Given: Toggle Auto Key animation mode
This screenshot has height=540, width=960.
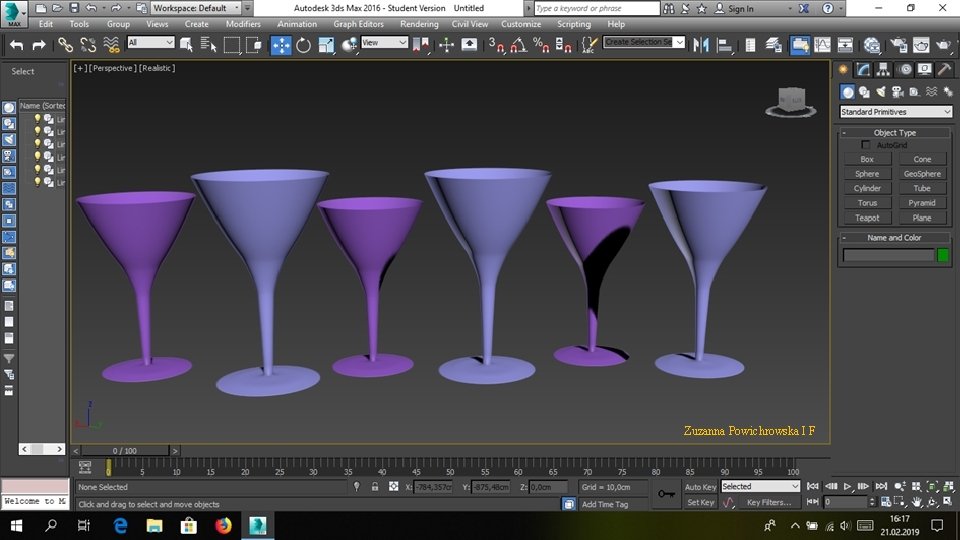Looking at the screenshot, I should [700, 487].
